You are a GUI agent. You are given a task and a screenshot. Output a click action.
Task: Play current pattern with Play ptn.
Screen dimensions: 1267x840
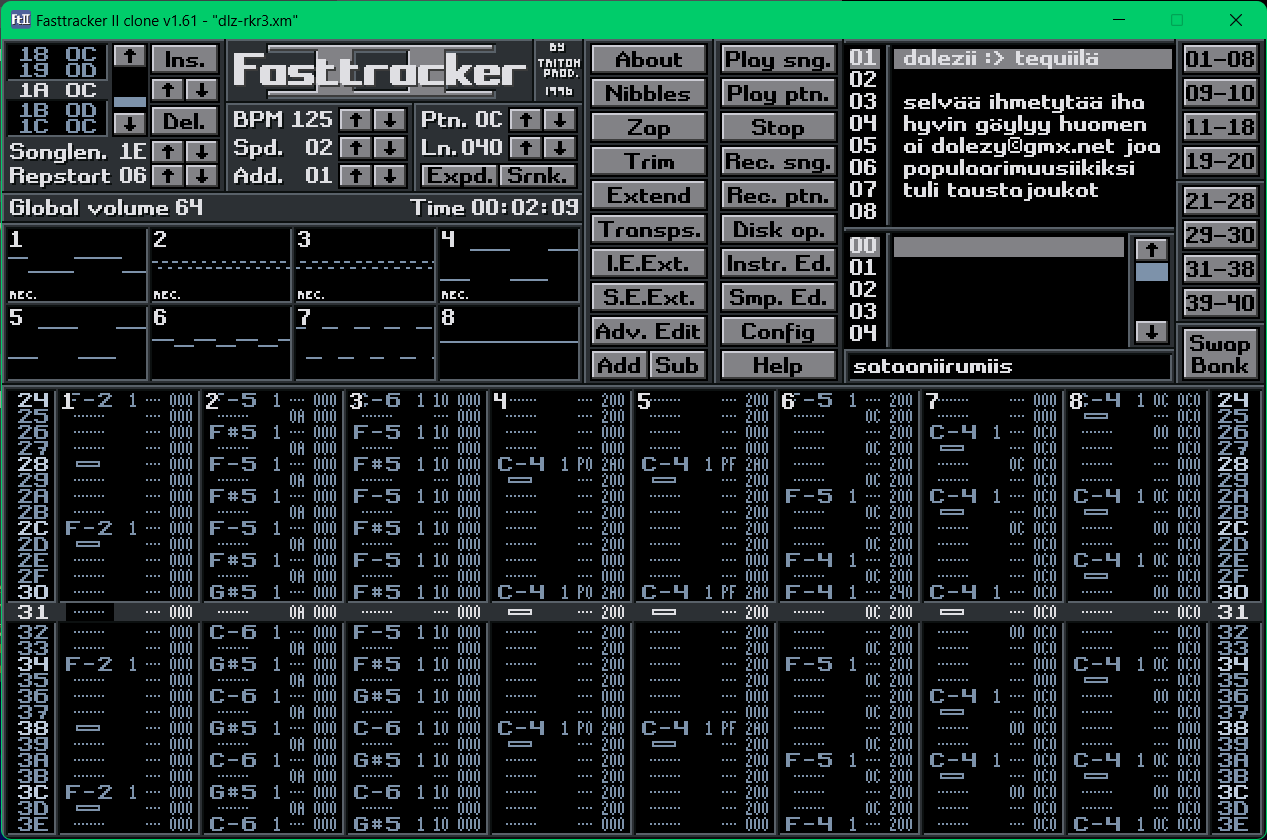point(778,93)
